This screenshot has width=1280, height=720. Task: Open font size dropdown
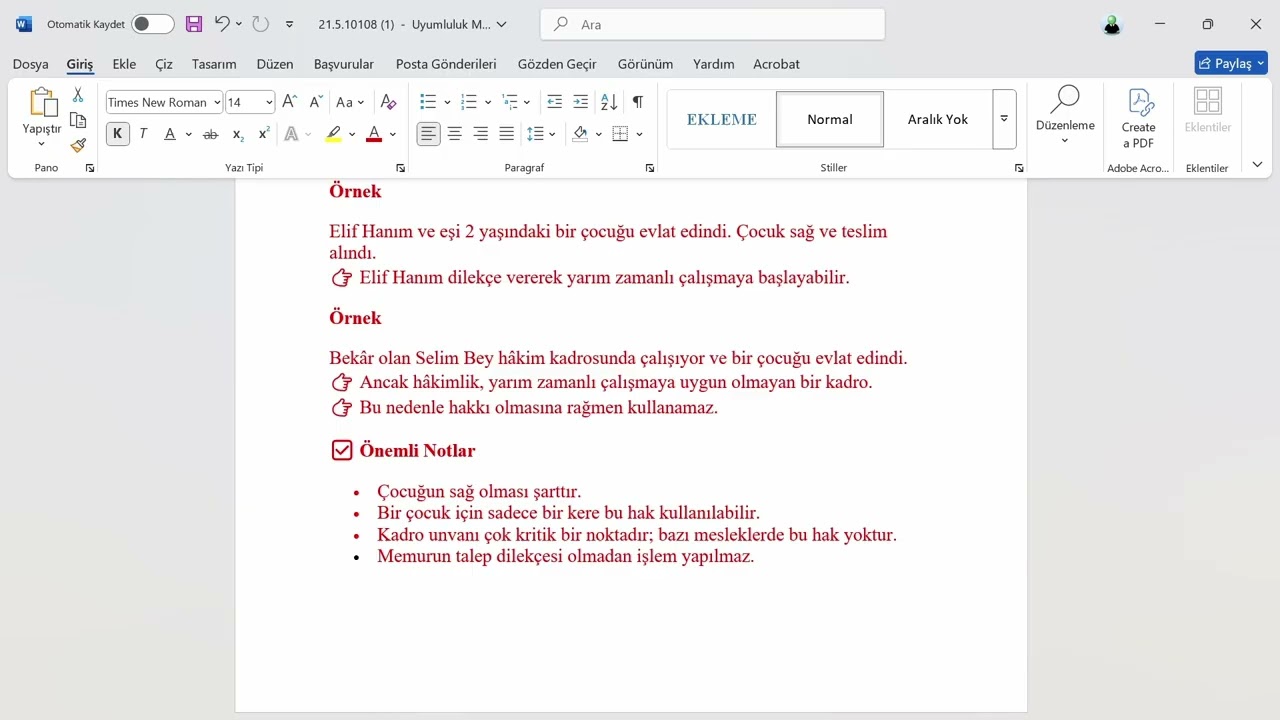[269, 102]
